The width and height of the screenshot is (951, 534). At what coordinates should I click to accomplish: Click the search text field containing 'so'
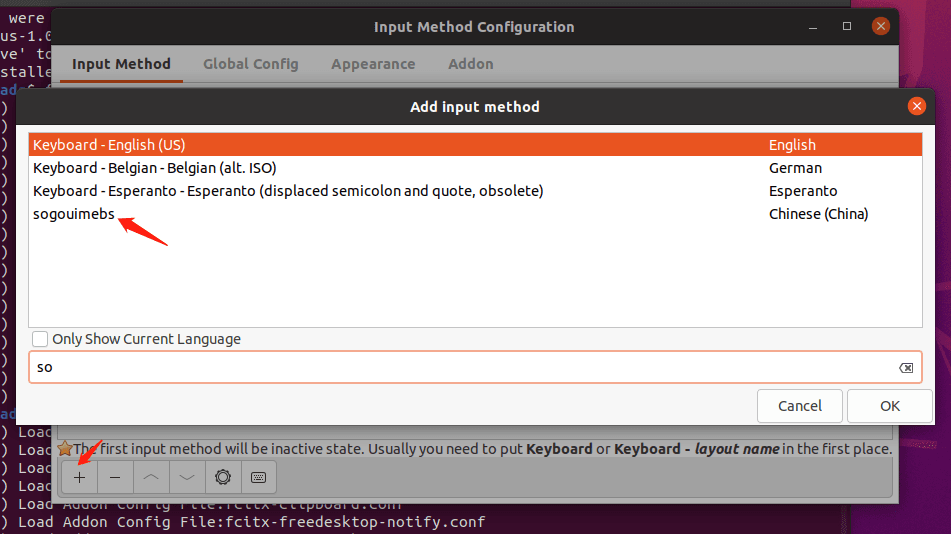click(x=460, y=367)
